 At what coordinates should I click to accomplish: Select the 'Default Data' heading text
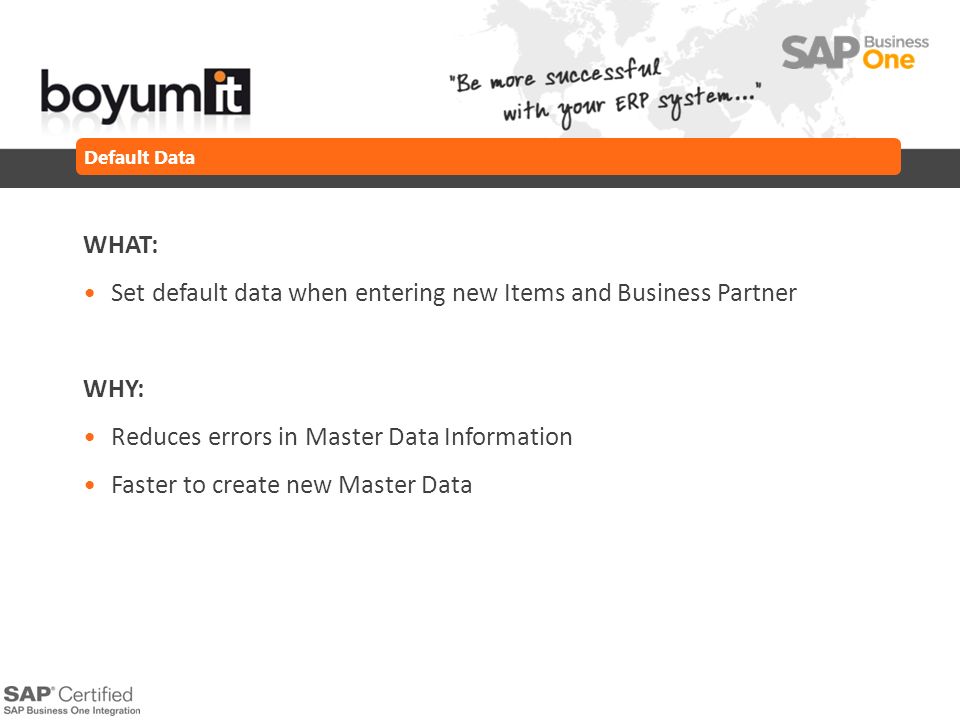[139, 157]
